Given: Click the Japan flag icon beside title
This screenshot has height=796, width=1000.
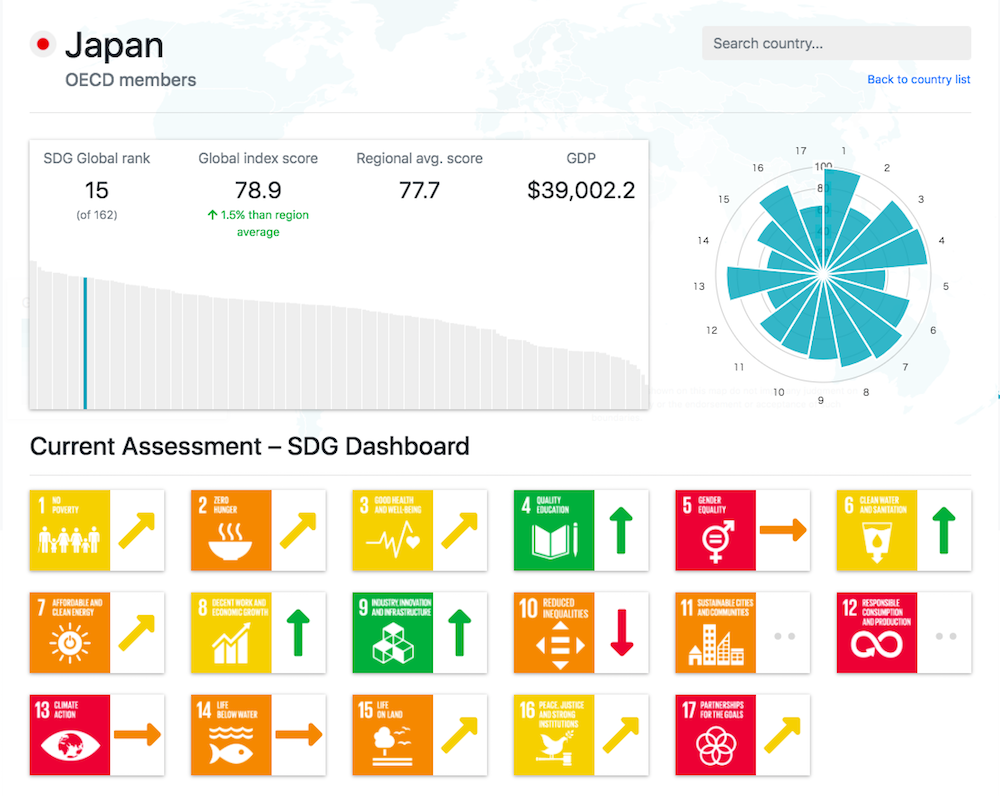Looking at the screenshot, I should [42, 44].
